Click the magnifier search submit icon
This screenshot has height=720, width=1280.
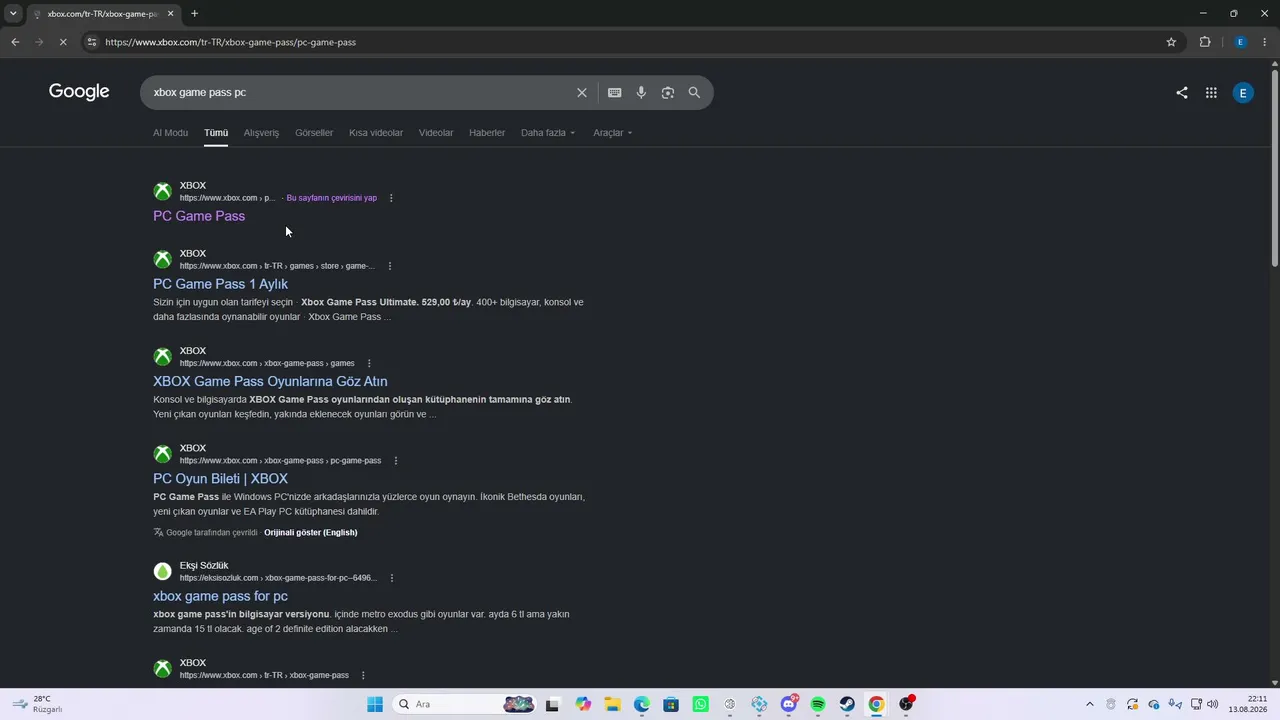pos(694,92)
